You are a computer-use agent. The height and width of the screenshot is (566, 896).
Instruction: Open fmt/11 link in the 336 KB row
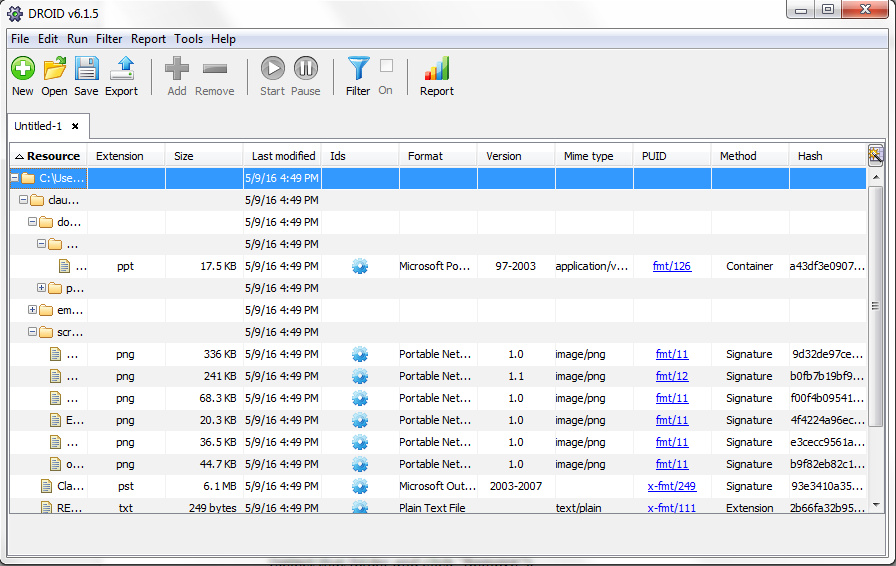coord(672,354)
